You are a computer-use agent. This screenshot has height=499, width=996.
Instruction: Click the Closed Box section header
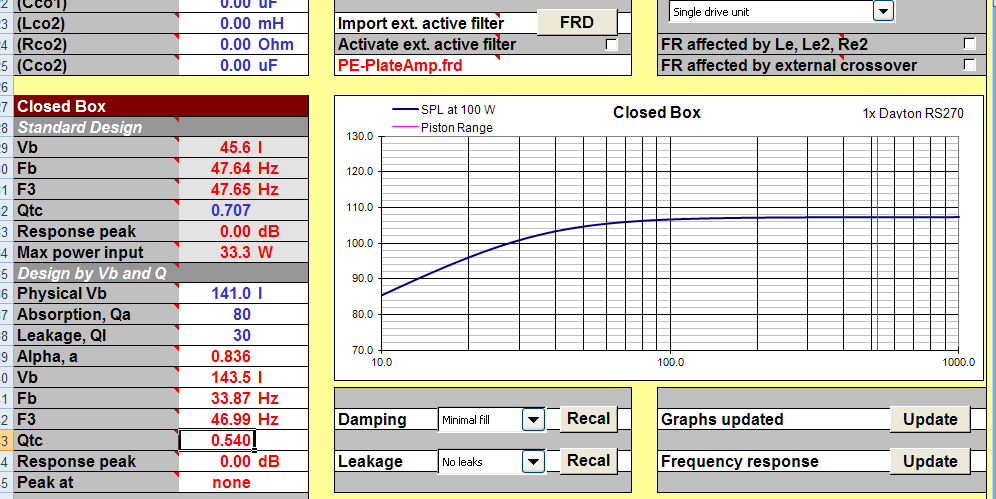point(161,106)
